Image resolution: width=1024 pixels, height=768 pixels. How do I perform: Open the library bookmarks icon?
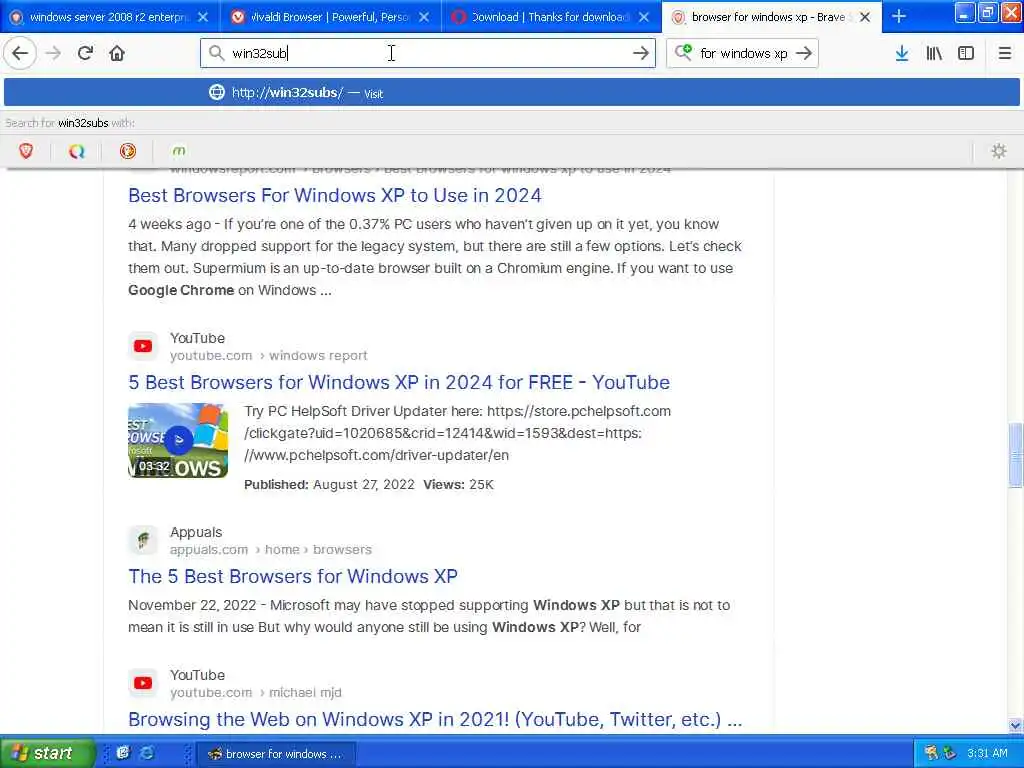click(x=934, y=54)
